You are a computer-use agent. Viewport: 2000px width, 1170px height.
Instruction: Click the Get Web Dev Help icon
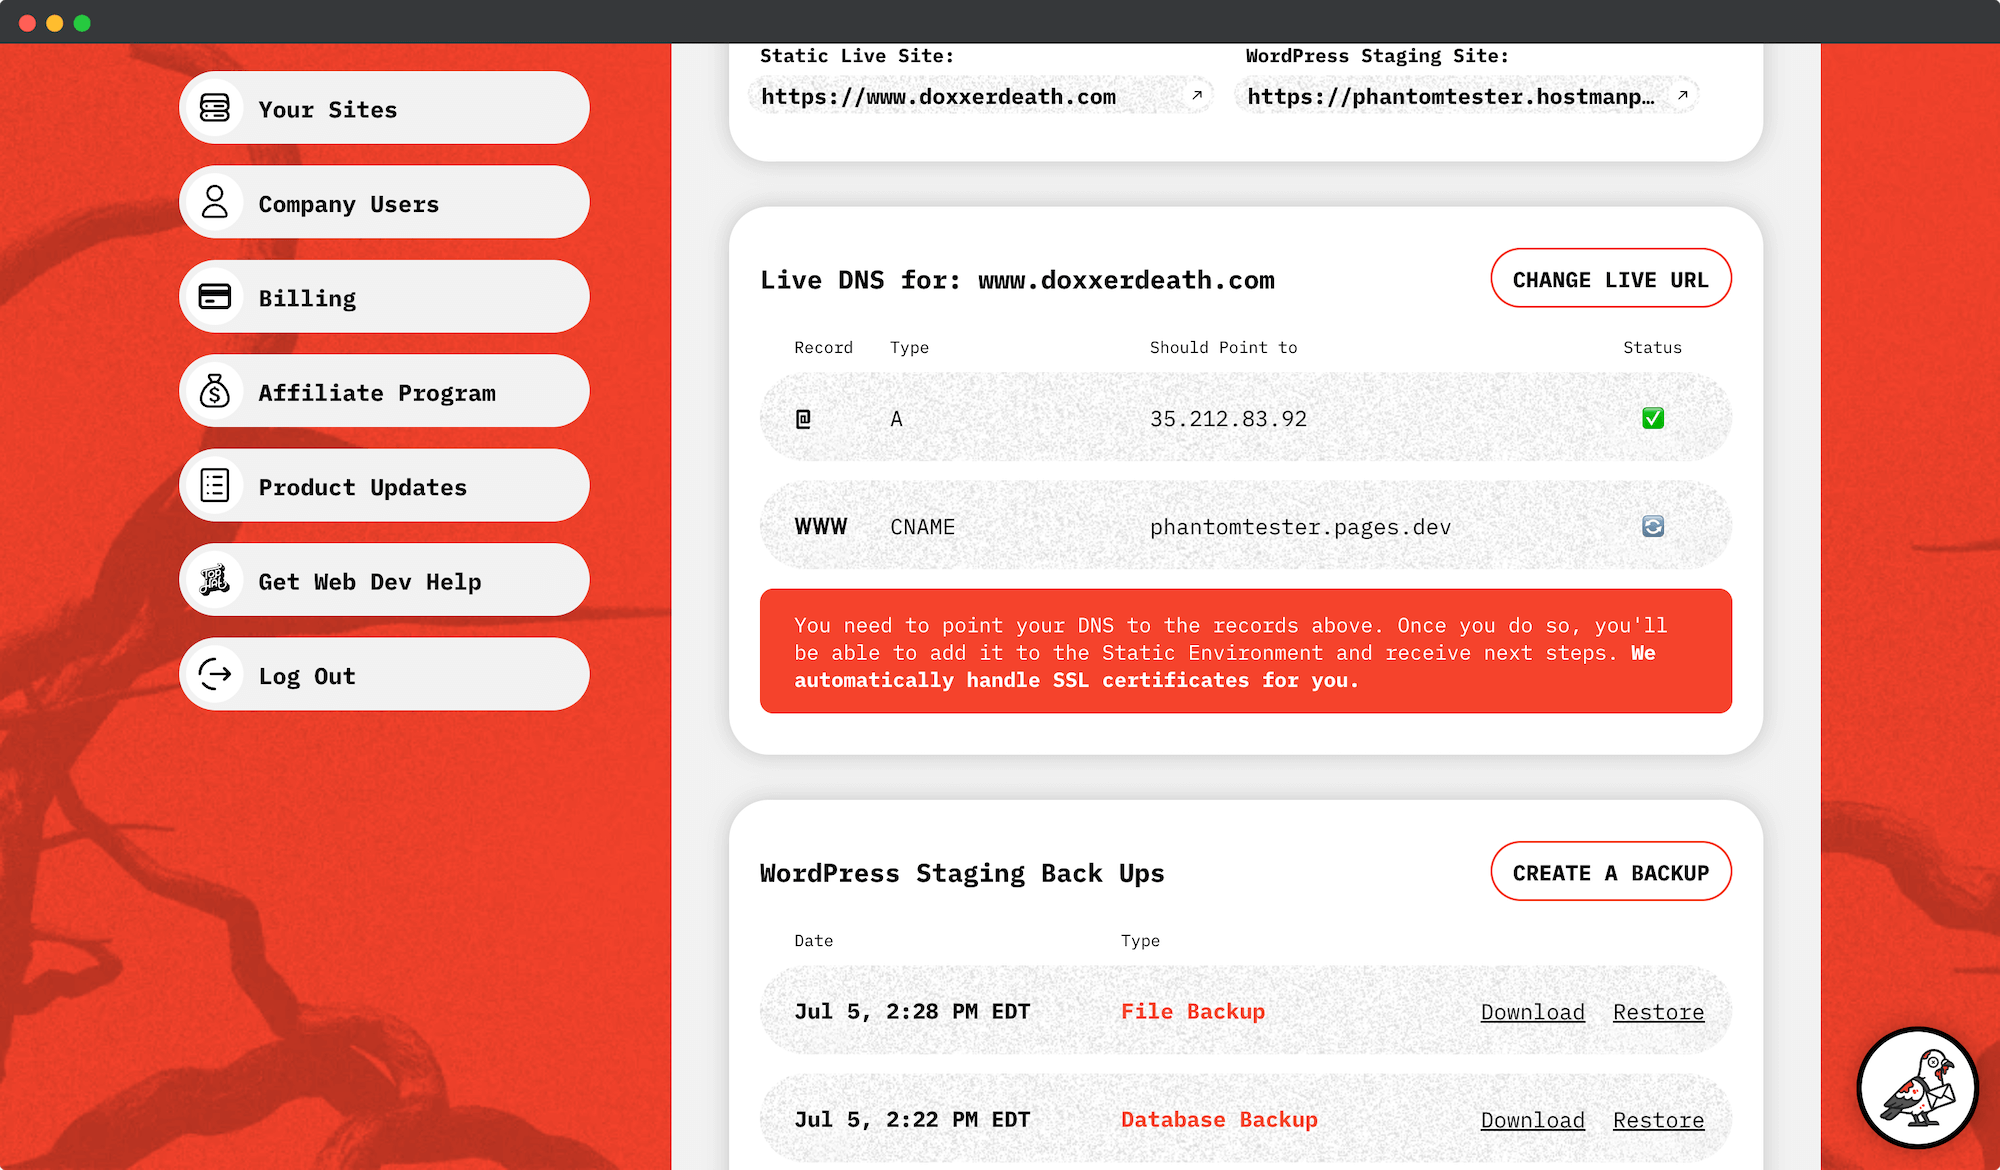coord(215,580)
